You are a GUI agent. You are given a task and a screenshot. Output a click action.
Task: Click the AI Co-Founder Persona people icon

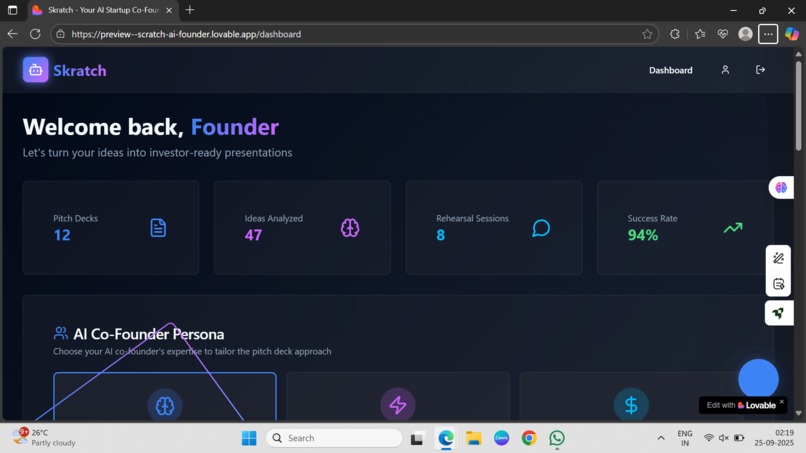61,333
